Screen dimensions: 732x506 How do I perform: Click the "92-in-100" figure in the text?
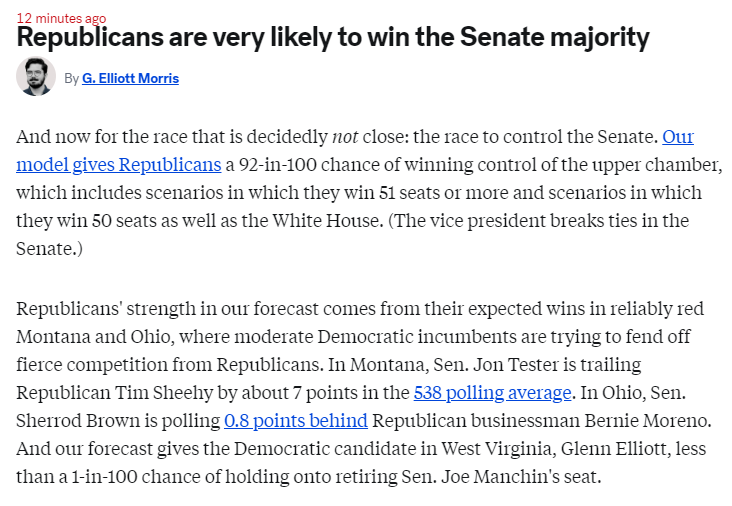point(278,165)
